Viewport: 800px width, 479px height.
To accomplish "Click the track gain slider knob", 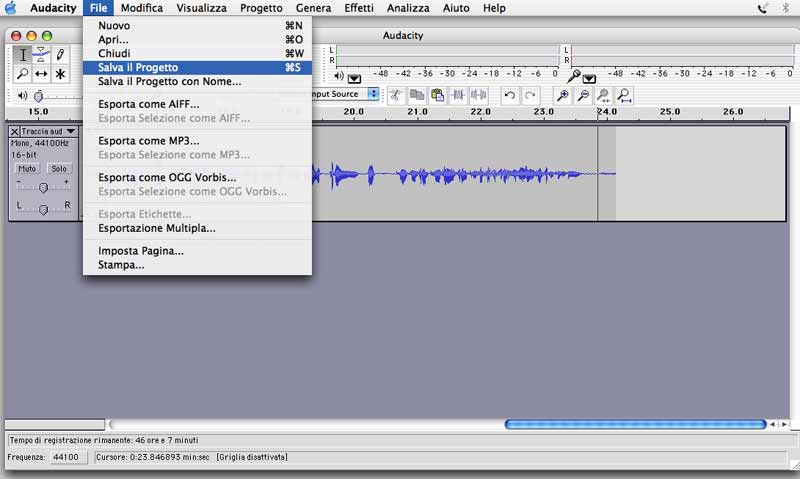I will coord(43,188).
